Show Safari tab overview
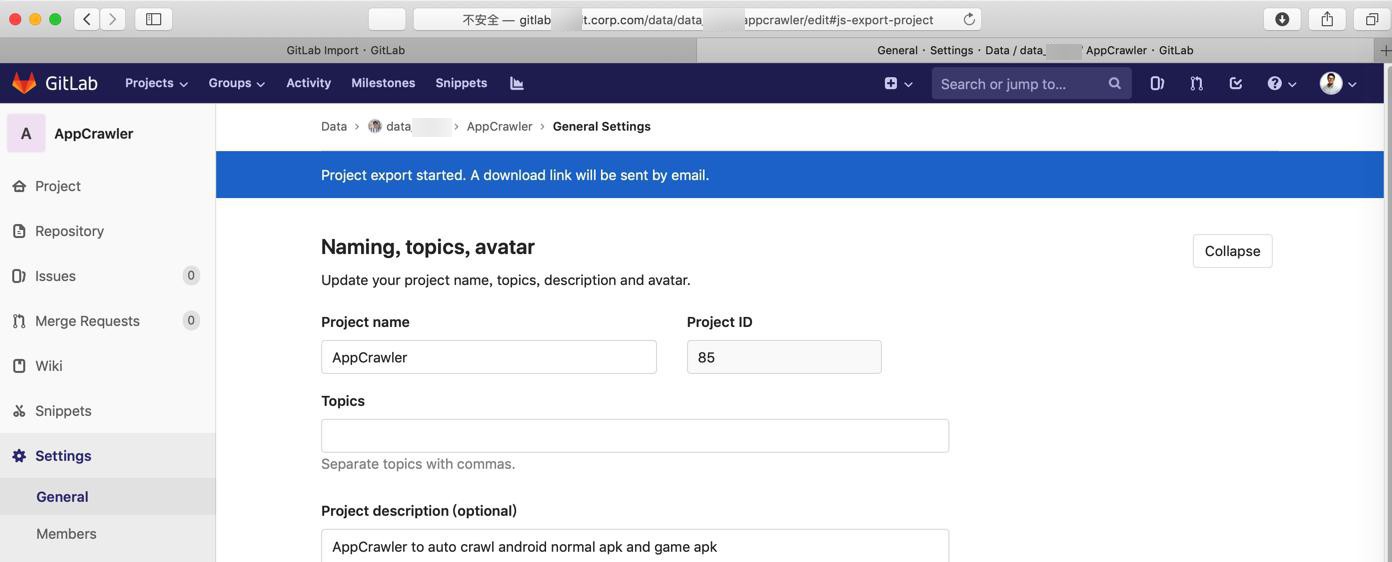 click(1372, 19)
